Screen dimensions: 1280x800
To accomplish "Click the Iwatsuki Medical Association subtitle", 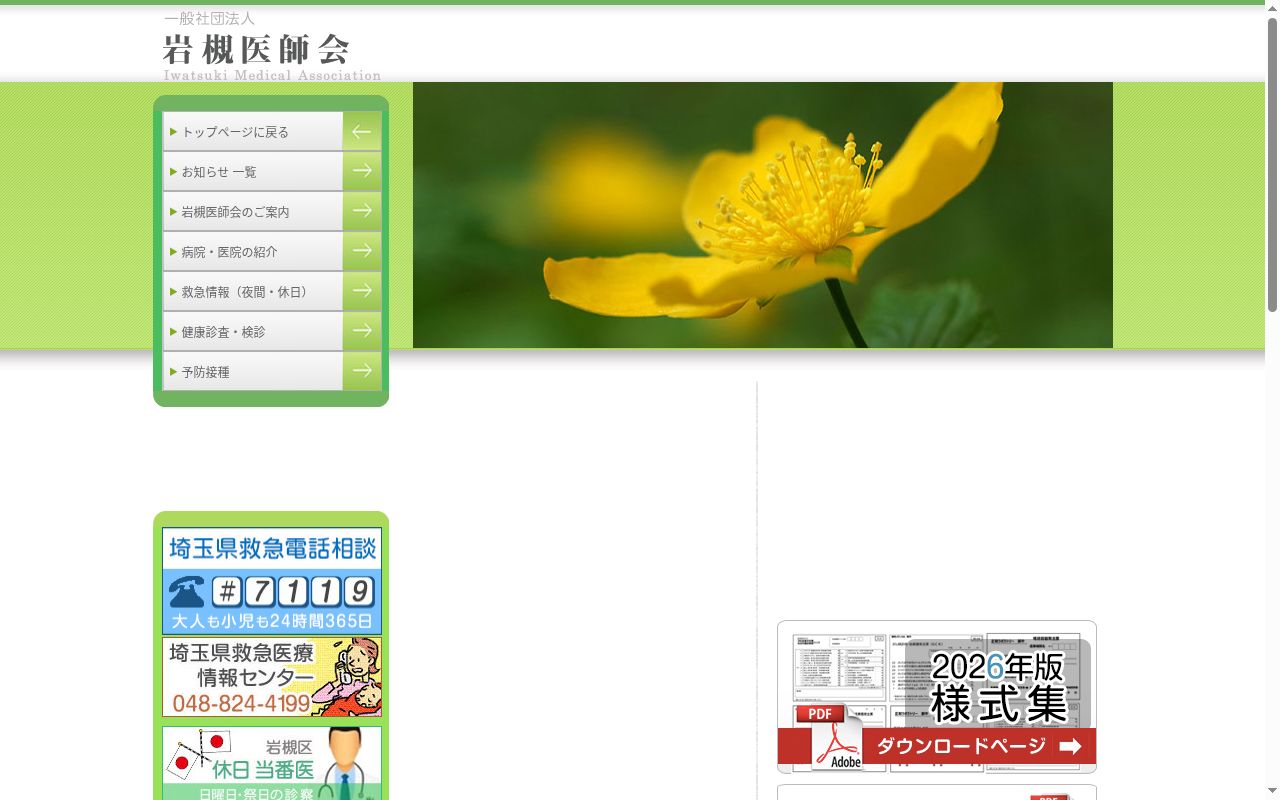I will [x=272, y=75].
